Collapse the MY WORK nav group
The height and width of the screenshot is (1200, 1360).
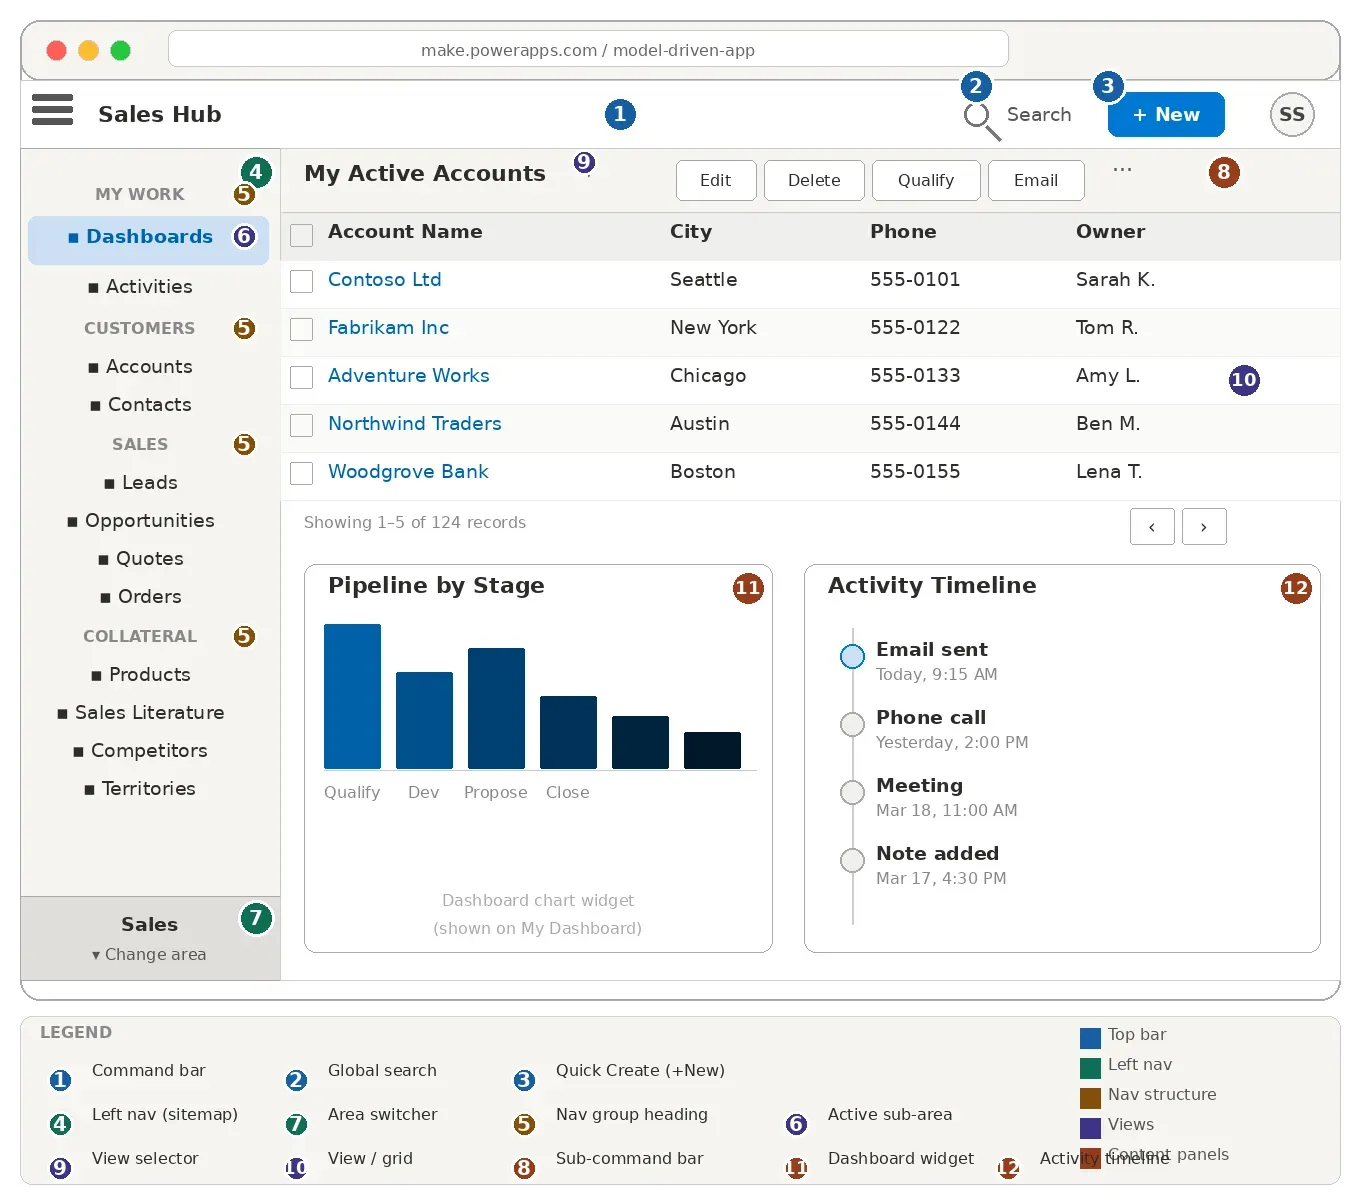pyautogui.click(x=140, y=194)
